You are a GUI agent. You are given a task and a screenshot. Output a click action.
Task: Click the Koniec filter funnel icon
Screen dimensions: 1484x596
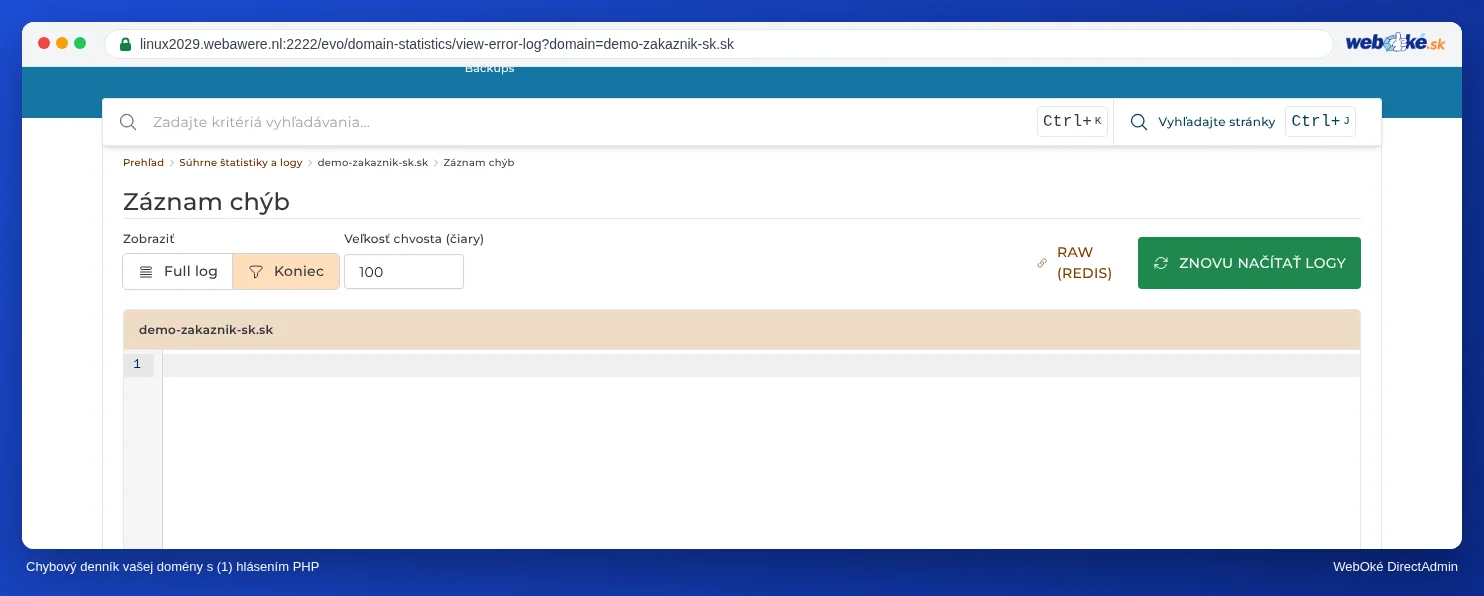point(256,271)
